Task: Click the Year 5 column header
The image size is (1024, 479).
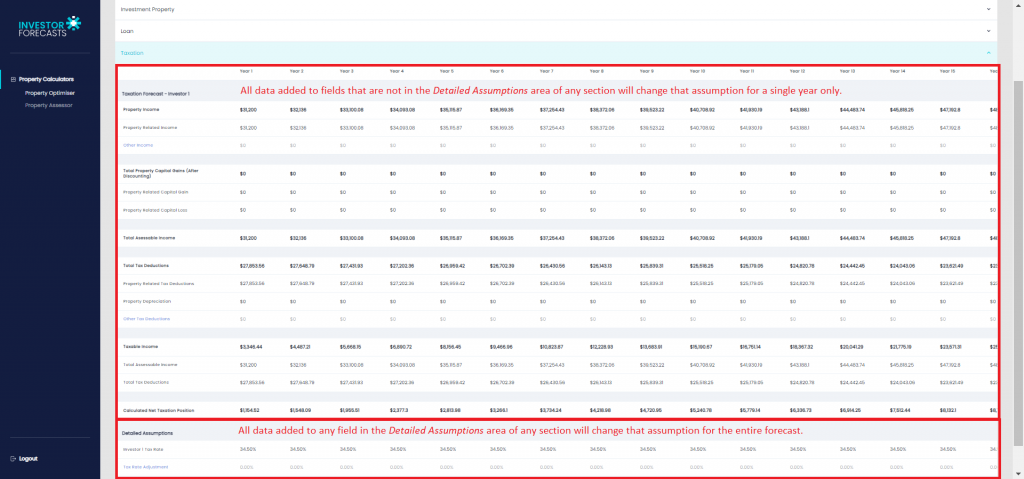Action: coord(446,71)
